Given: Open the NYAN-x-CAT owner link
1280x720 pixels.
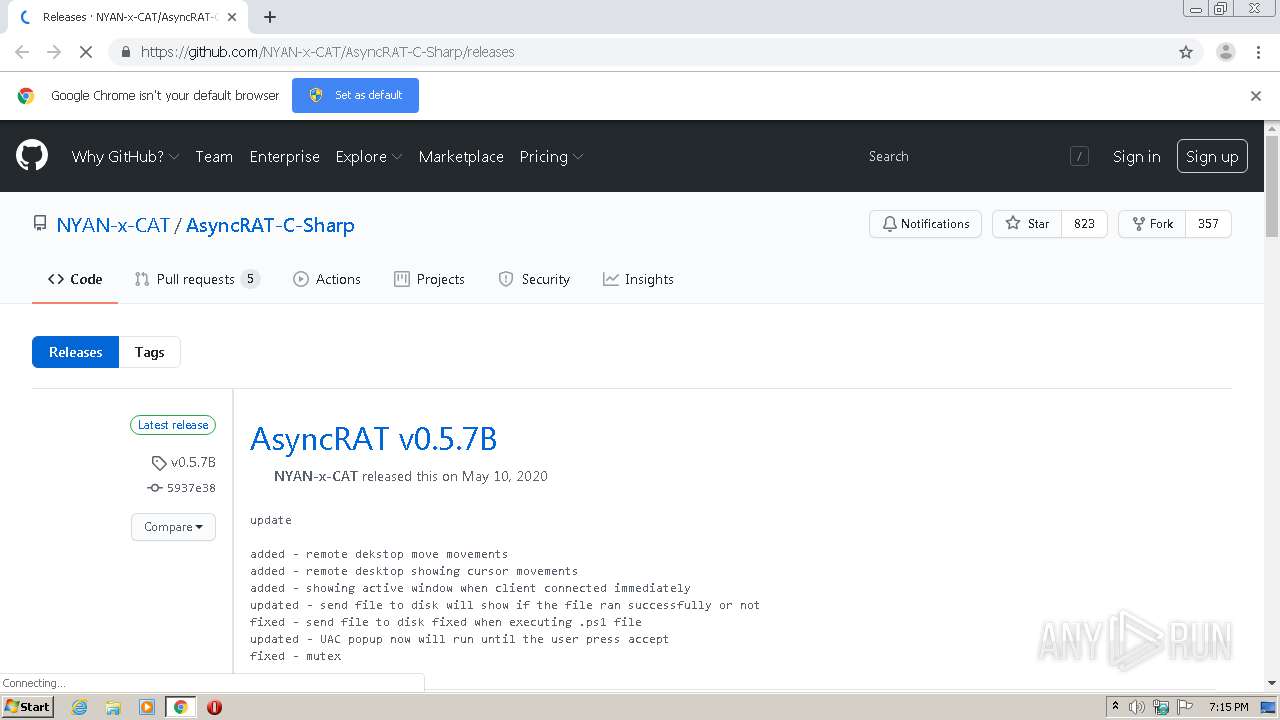Looking at the screenshot, I should point(113,225).
